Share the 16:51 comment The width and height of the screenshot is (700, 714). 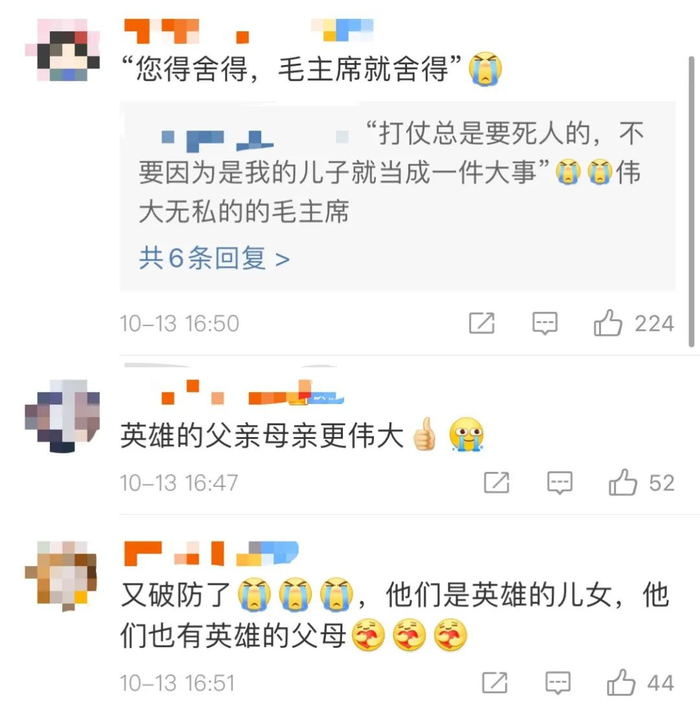point(495,682)
